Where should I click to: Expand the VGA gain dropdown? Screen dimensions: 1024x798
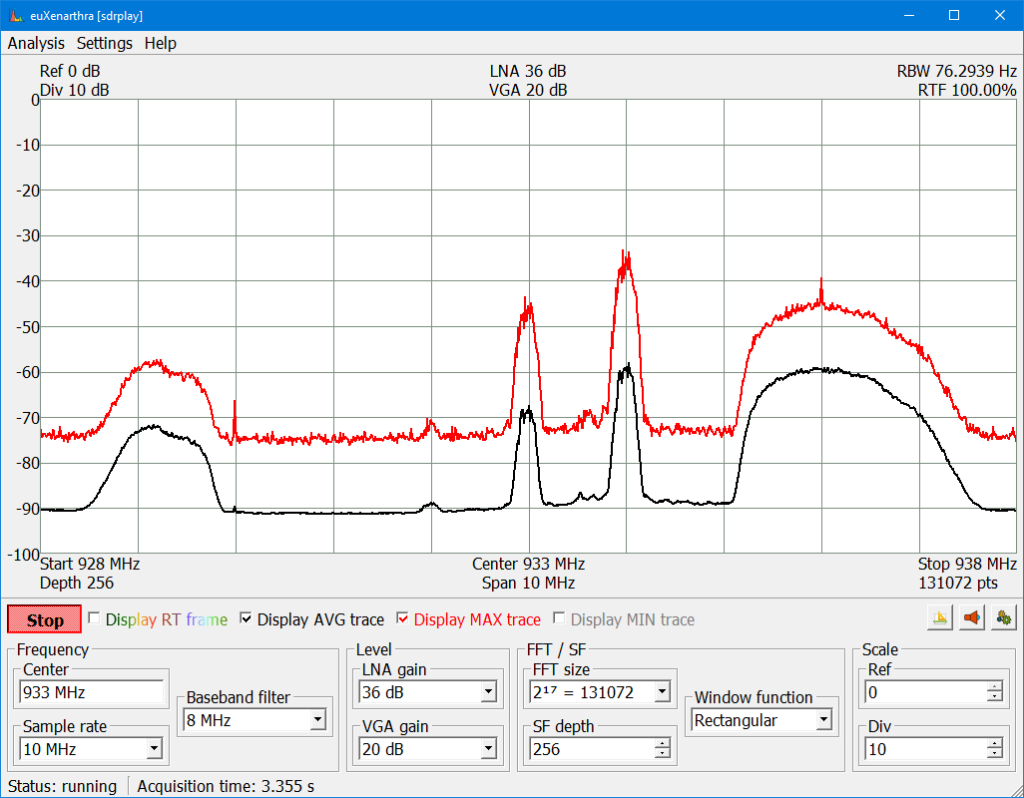[488, 748]
